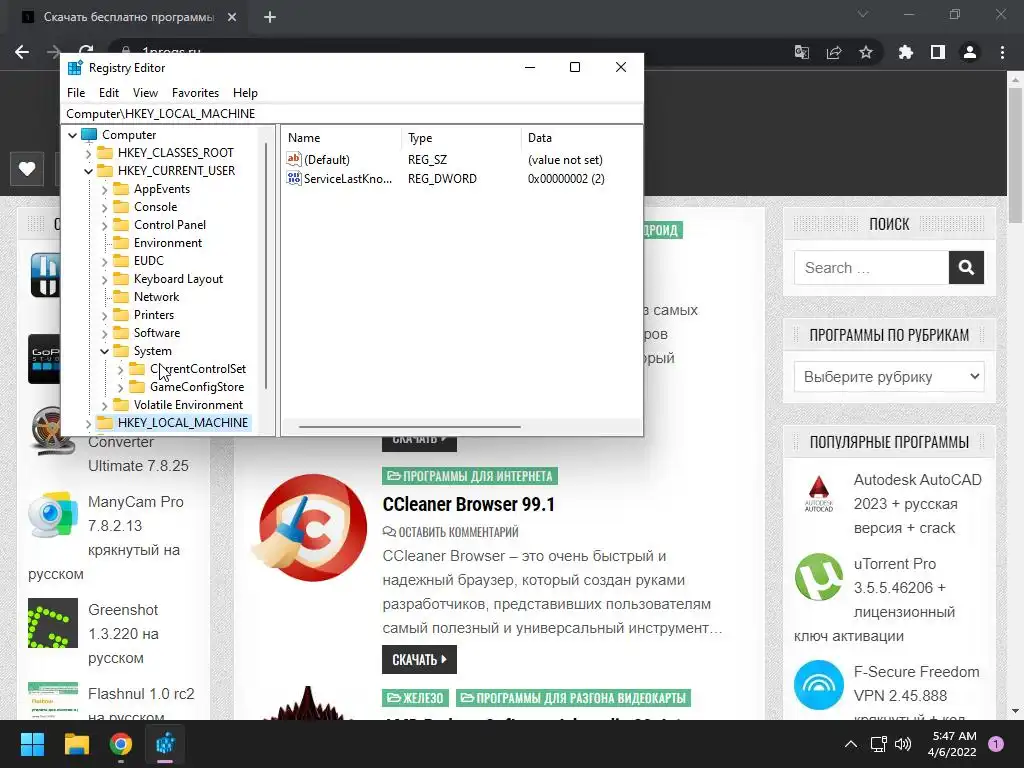Open Autodesk AutoCAD 2023 link
The width and height of the screenshot is (1024, 768).
(918, 504)
